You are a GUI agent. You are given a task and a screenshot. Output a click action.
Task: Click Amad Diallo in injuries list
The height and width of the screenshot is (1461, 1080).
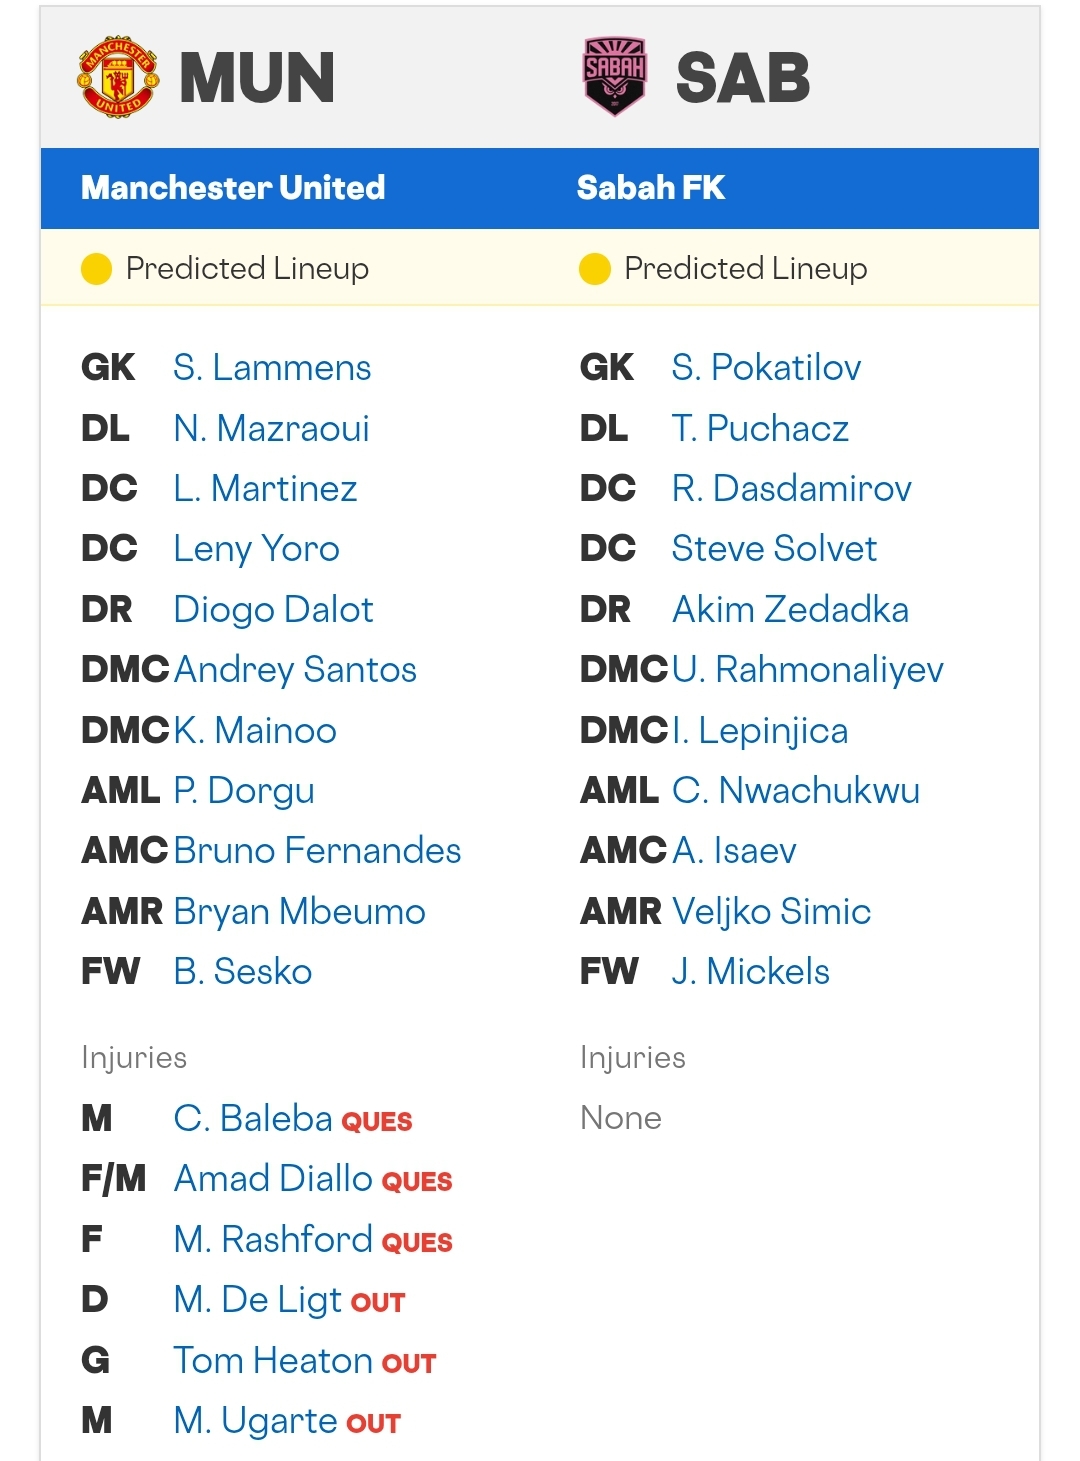[273, 1179]
